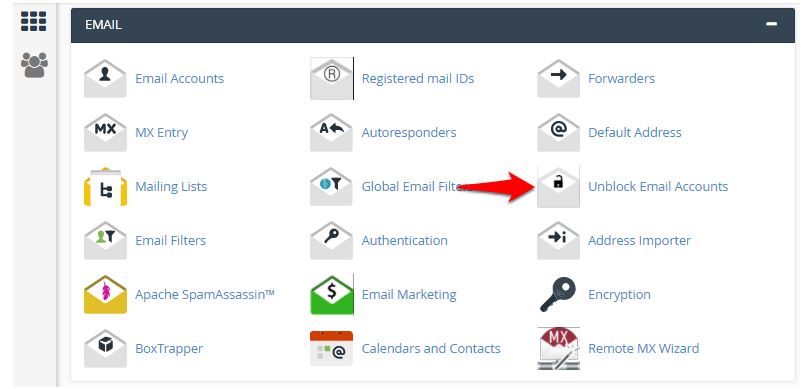Click the Email Filters link

(x=170, y=241)
